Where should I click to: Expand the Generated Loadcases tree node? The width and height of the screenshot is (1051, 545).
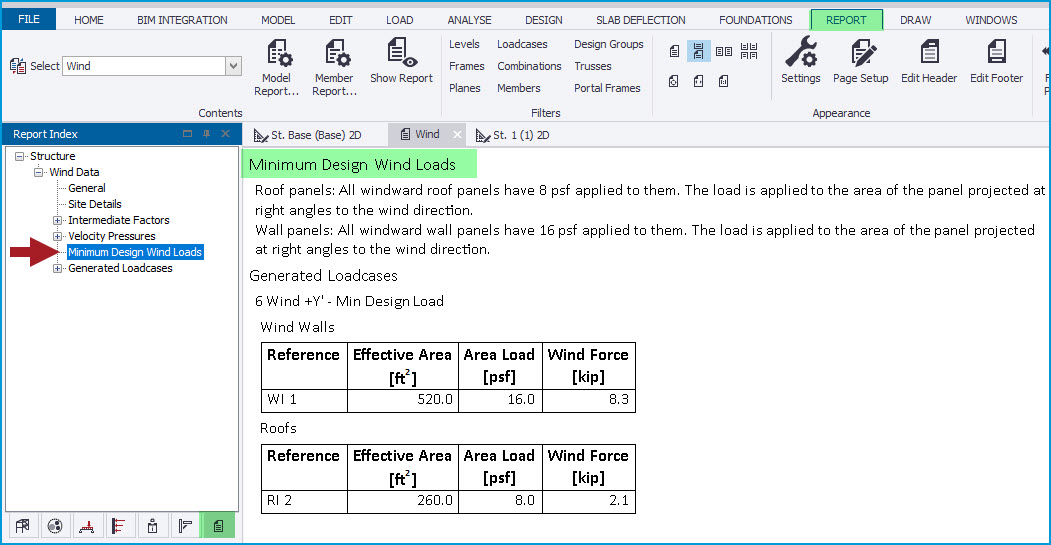pos(58,268)
